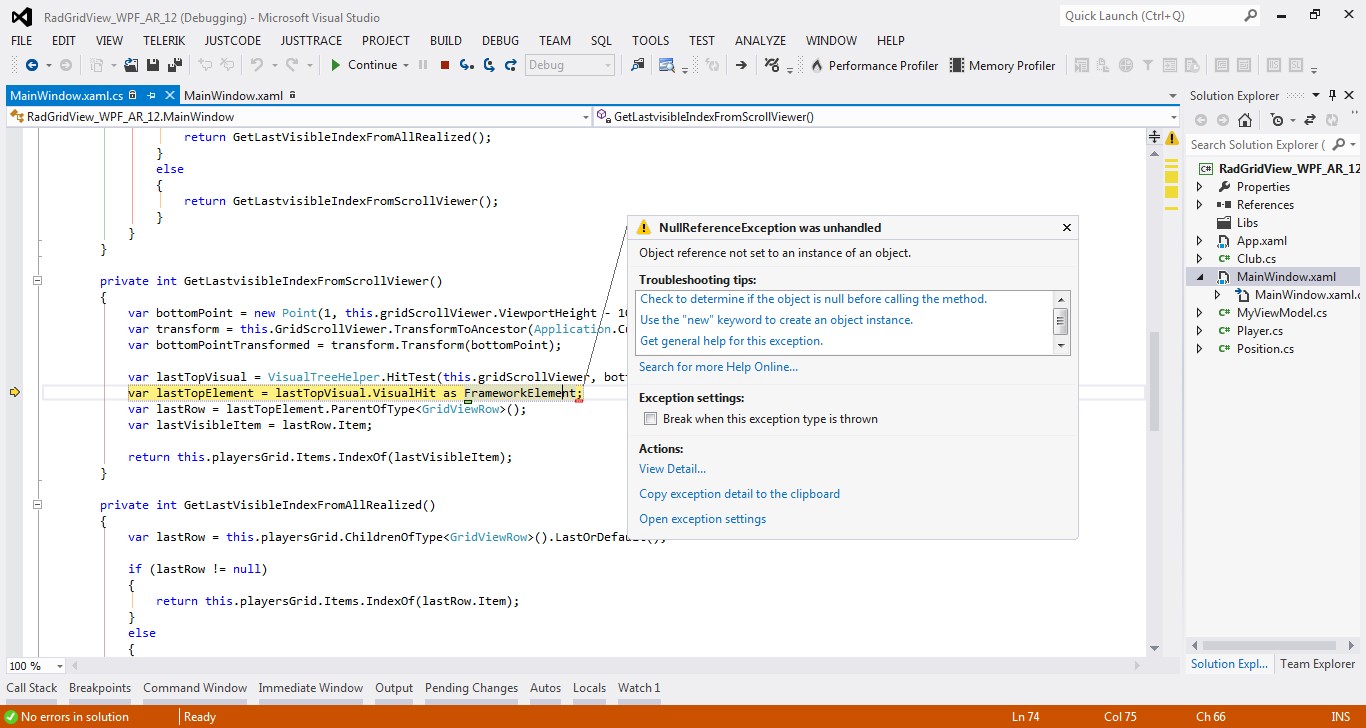
Task: Open the Performance Profiler
Action: (x=873, y=66)
